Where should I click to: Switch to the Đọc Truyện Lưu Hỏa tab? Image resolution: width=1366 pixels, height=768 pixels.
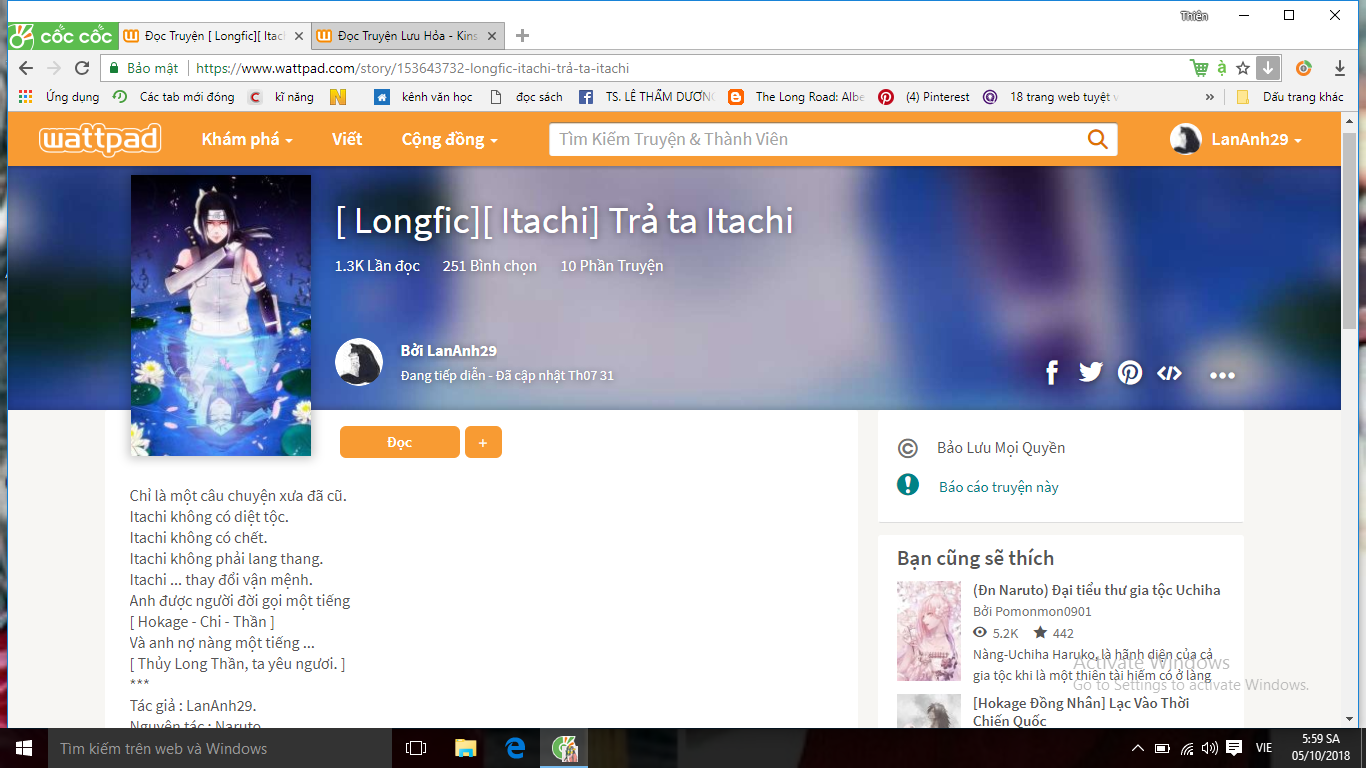click(409, 36)
